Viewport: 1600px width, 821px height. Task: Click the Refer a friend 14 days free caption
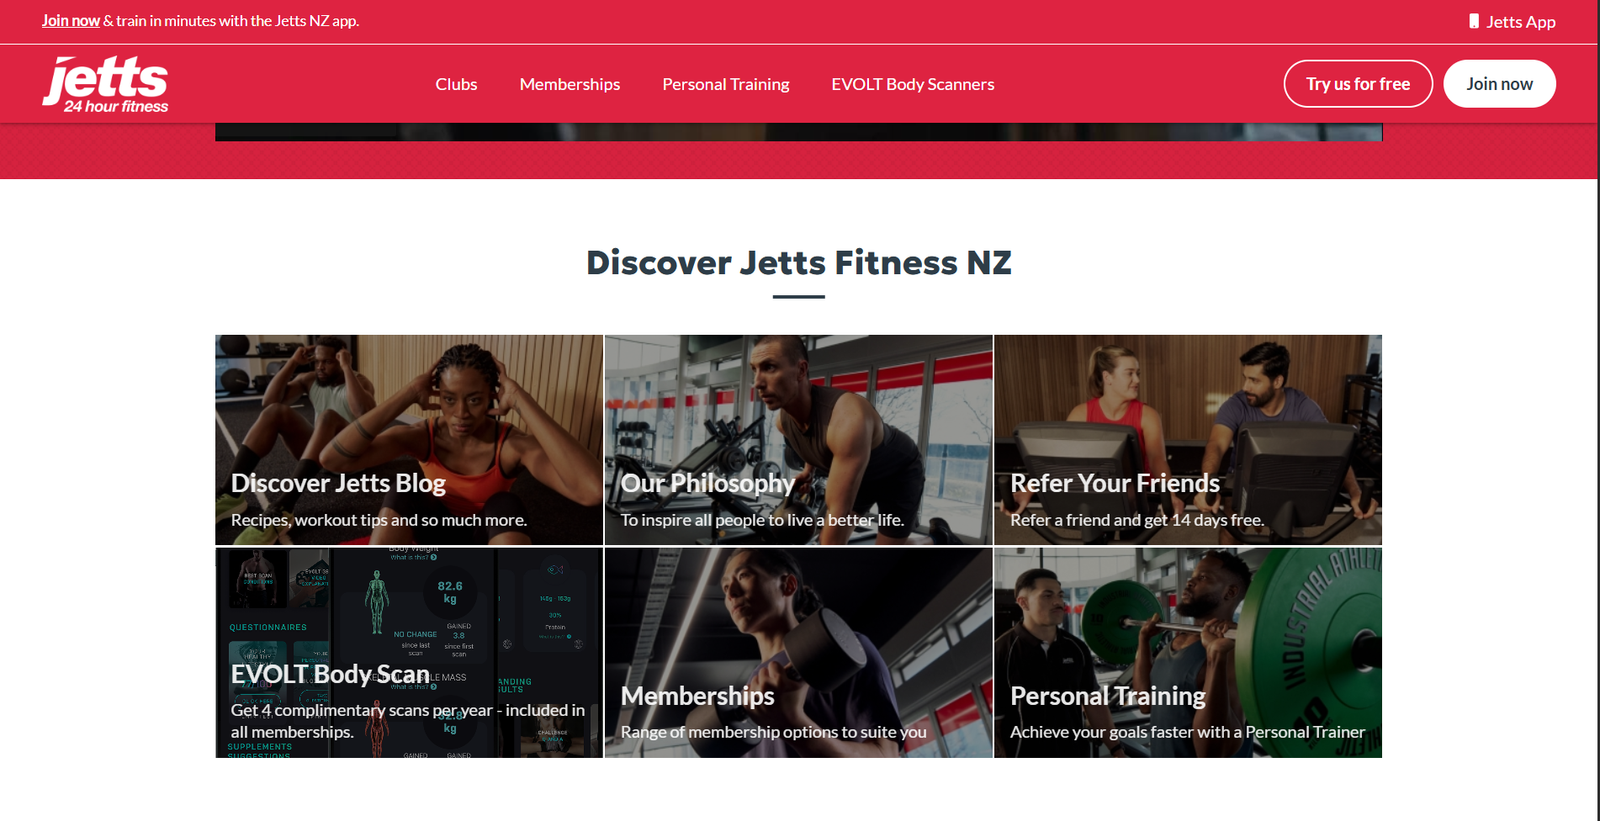click(x=1137, y=520)
